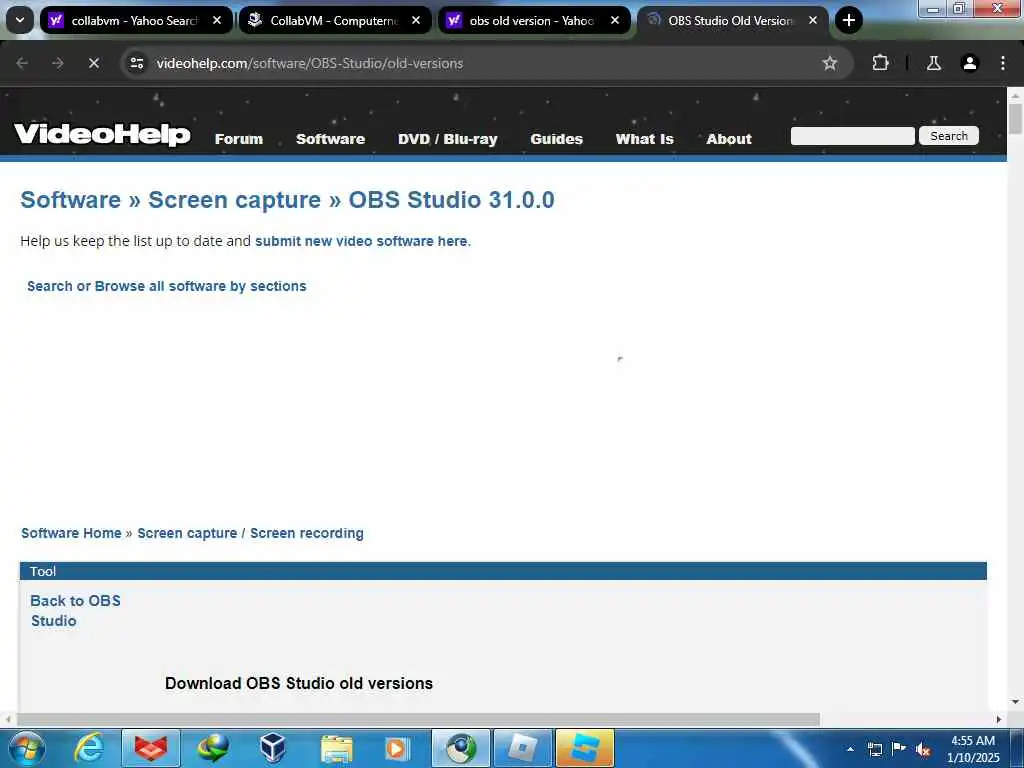Open the red fox-like taskbar app
This screenshot has height=768, width=1024.
(151, 748)
